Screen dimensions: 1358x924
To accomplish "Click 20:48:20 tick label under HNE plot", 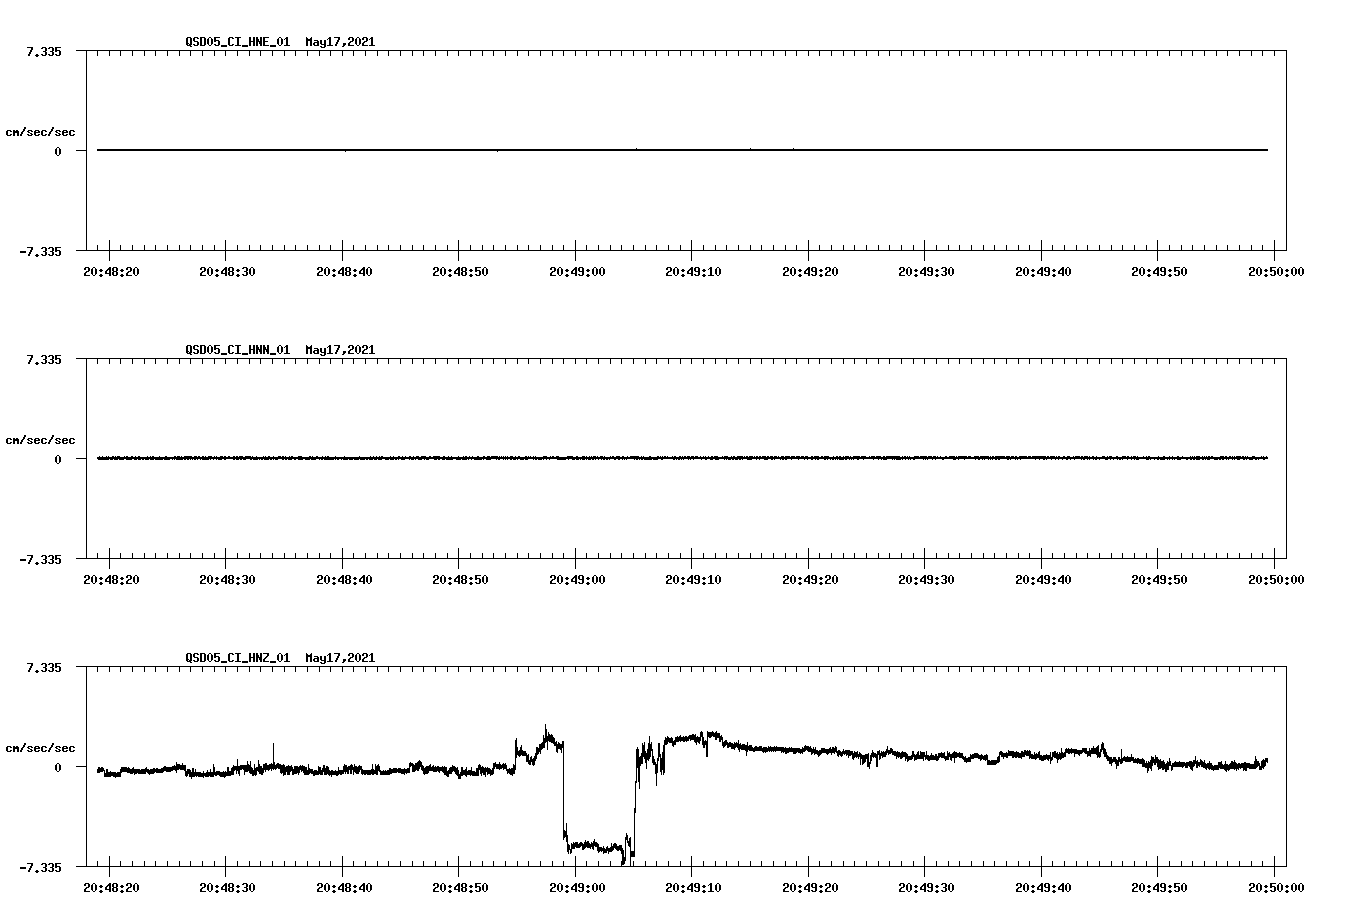I will [x=110, y=271].
